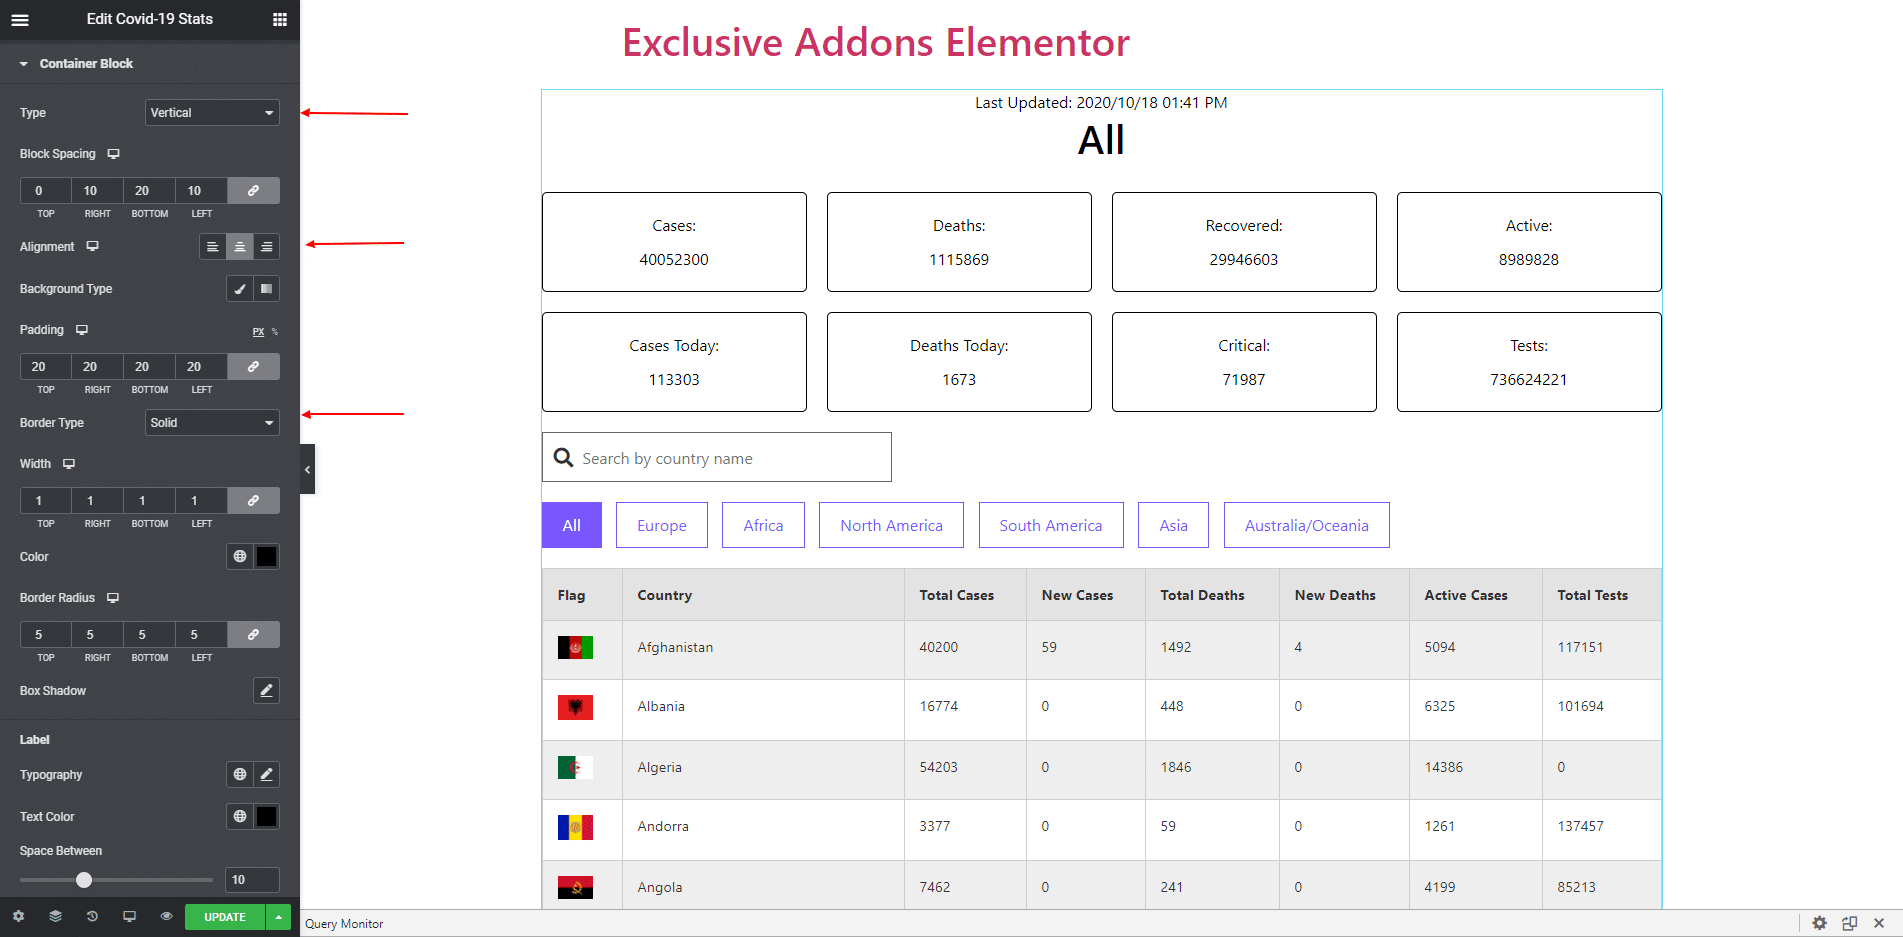The height and width of the screenshot is (937, 1903).
Task: Collapse the Container Block section
Action: [x=150, y=63]
